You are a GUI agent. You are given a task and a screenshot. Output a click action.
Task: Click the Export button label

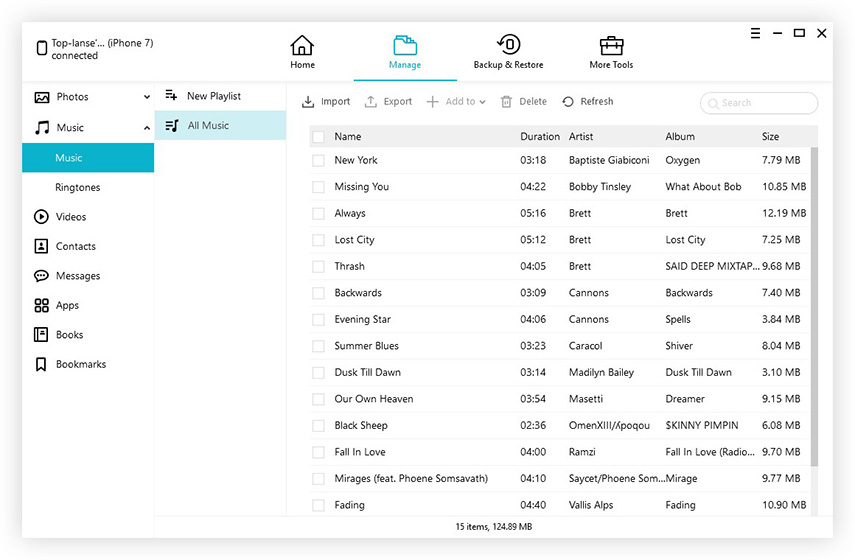[x=398, y=101]
